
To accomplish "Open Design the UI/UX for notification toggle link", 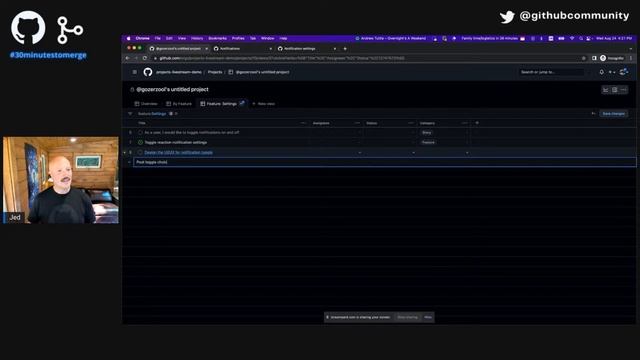I will (178, 153).
